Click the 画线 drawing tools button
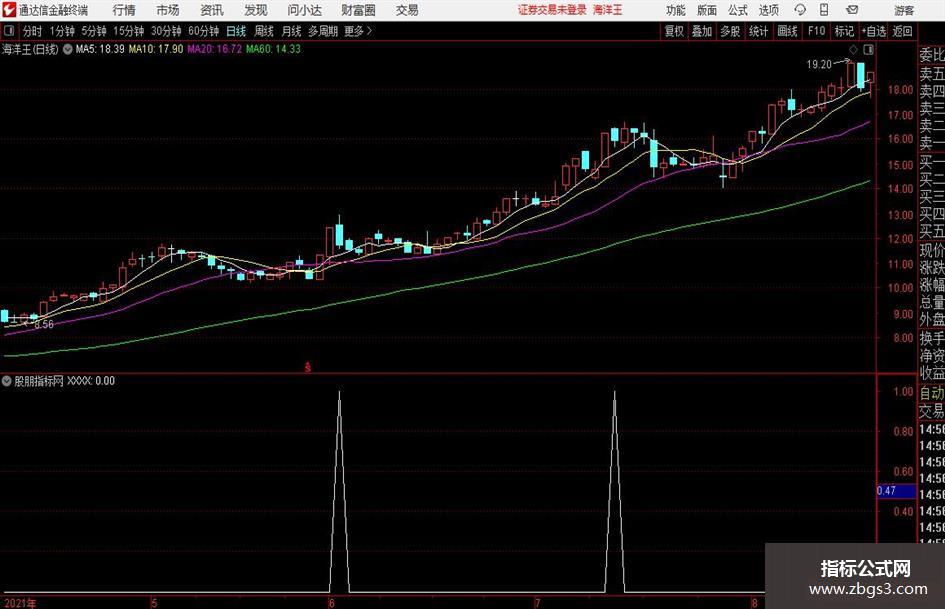Screen dimensions: 945x609 787,31
